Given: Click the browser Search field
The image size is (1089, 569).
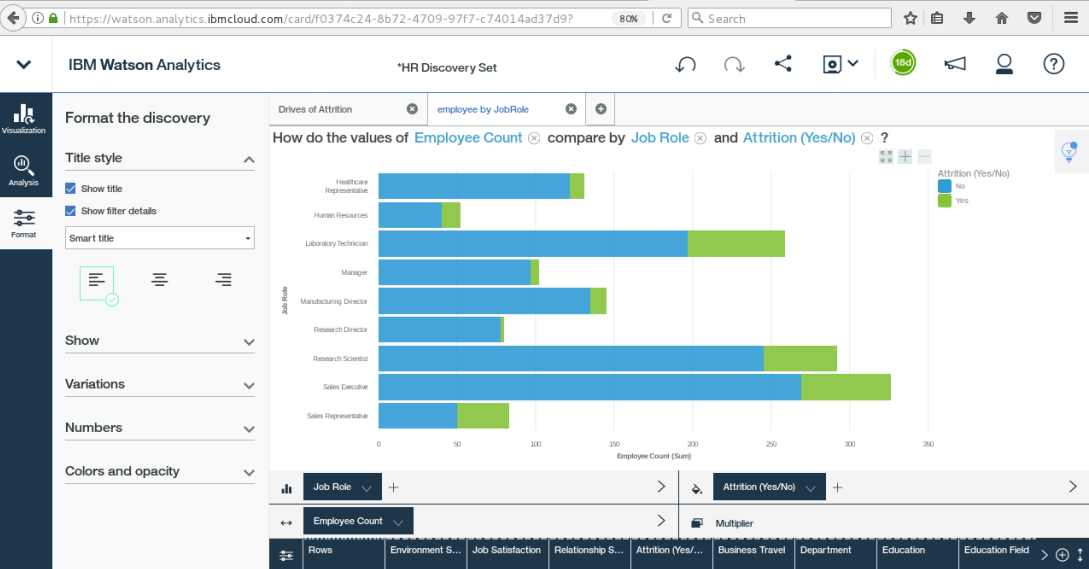Looking at the screenshot, I should [x=790, y=18].
